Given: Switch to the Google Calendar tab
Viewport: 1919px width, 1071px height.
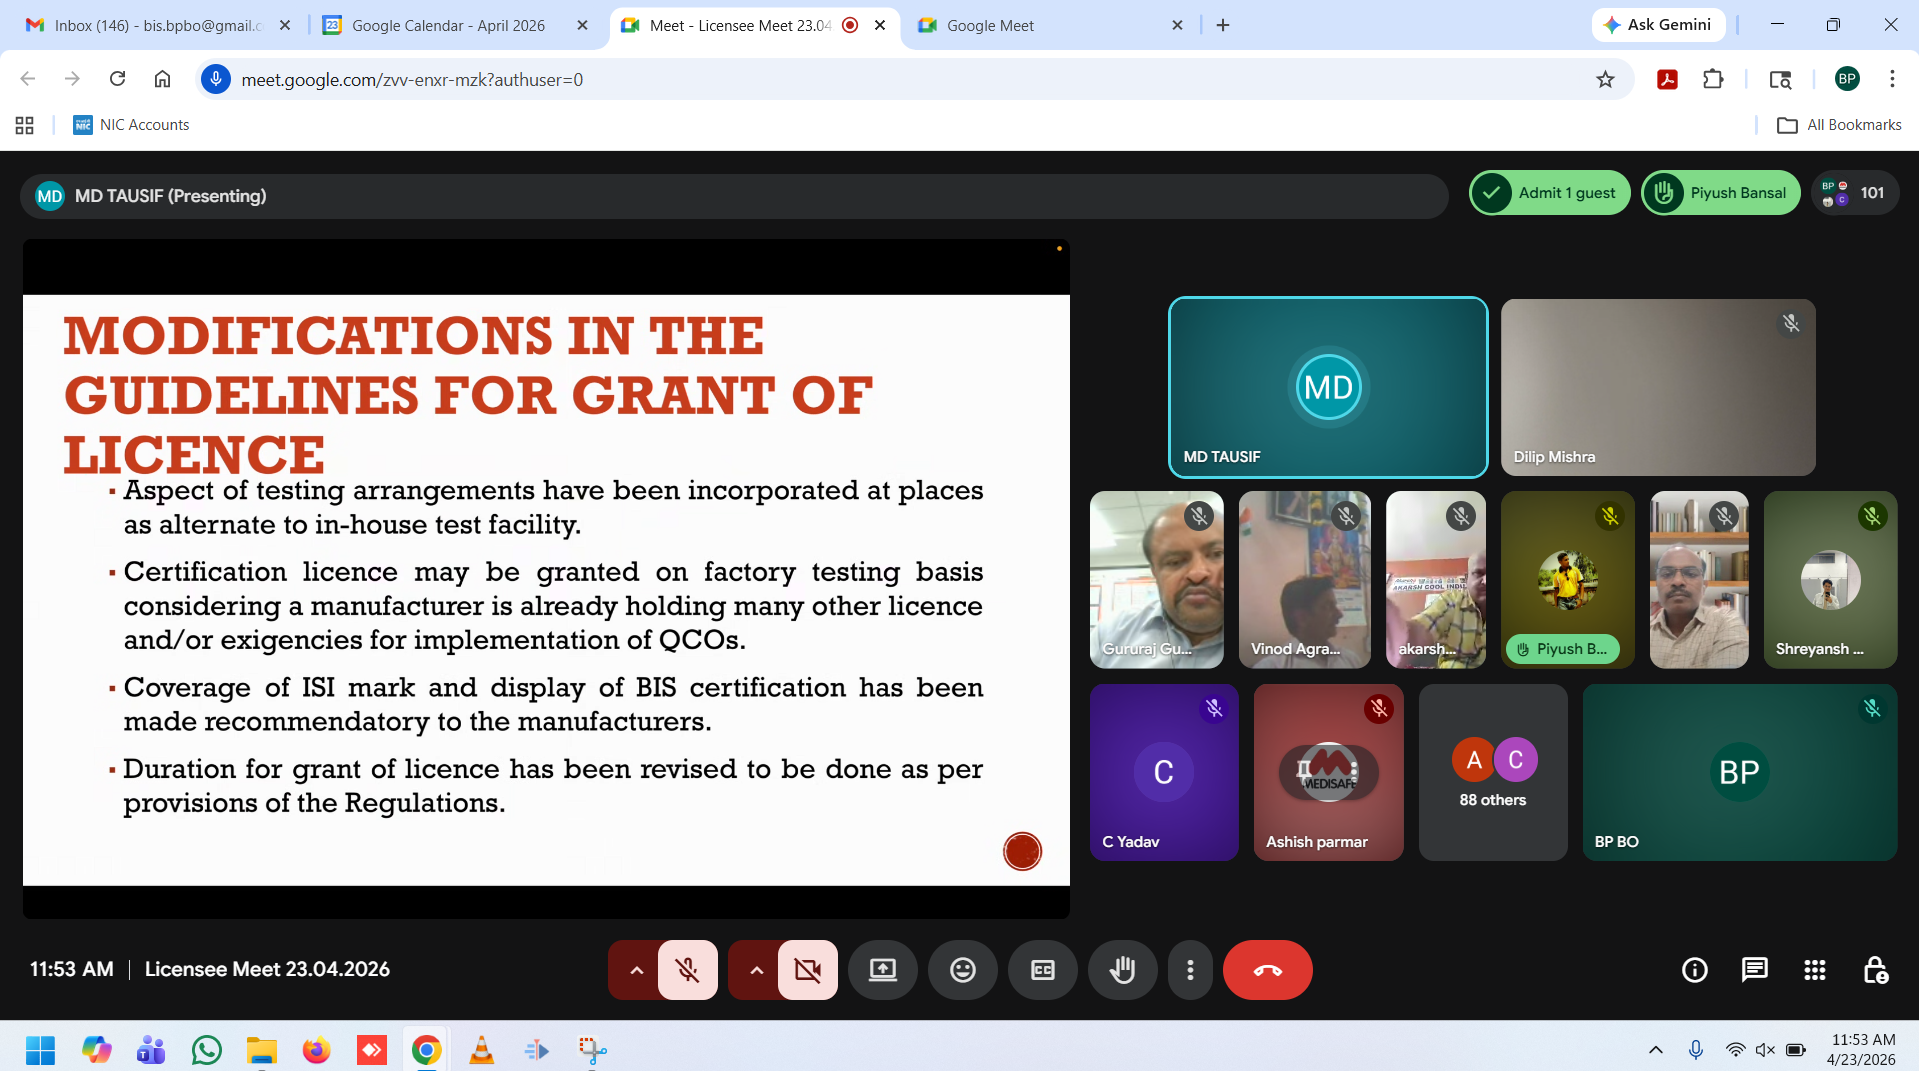Looking at the screenshot, I should pos(447,25).
